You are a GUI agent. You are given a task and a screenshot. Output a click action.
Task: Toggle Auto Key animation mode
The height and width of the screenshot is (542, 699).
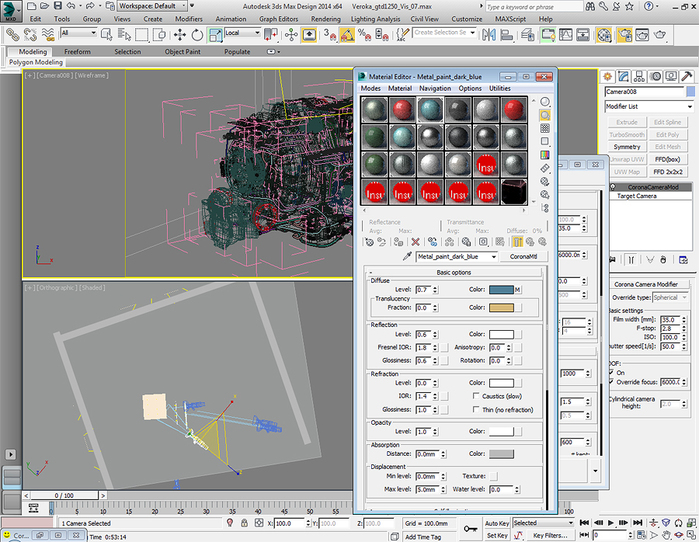tap(497, 523)
